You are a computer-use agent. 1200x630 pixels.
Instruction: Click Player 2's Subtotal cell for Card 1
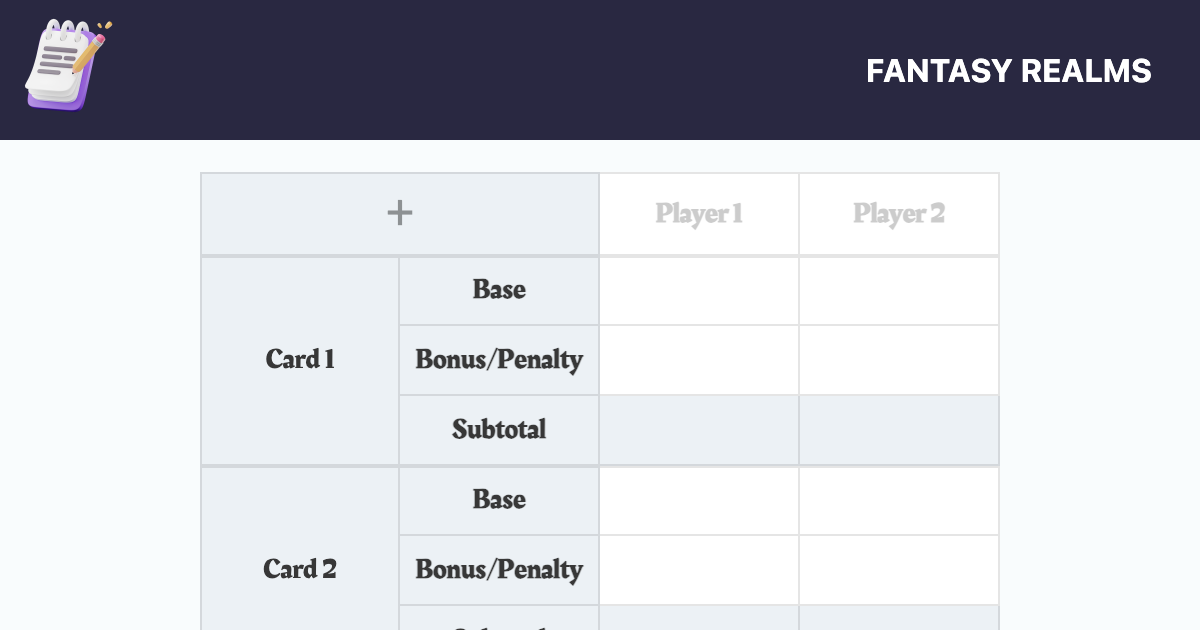pos(898,430)
